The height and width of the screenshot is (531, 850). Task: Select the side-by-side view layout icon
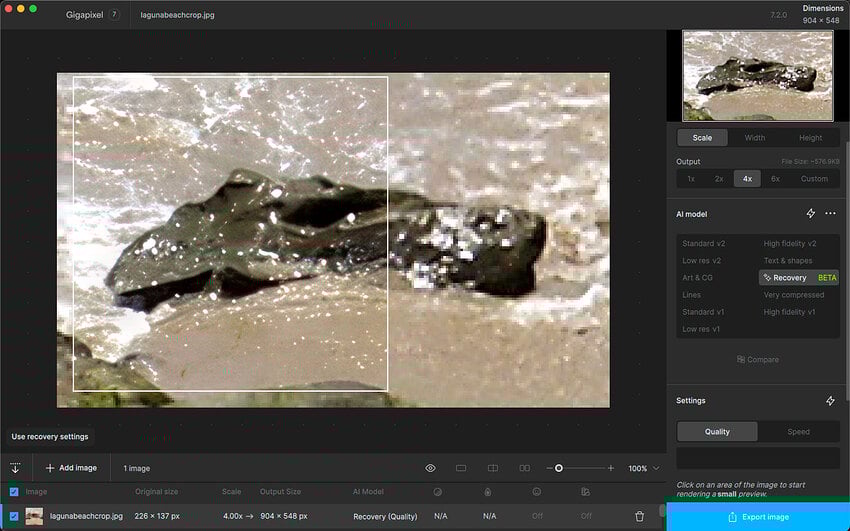coord(525,468)
